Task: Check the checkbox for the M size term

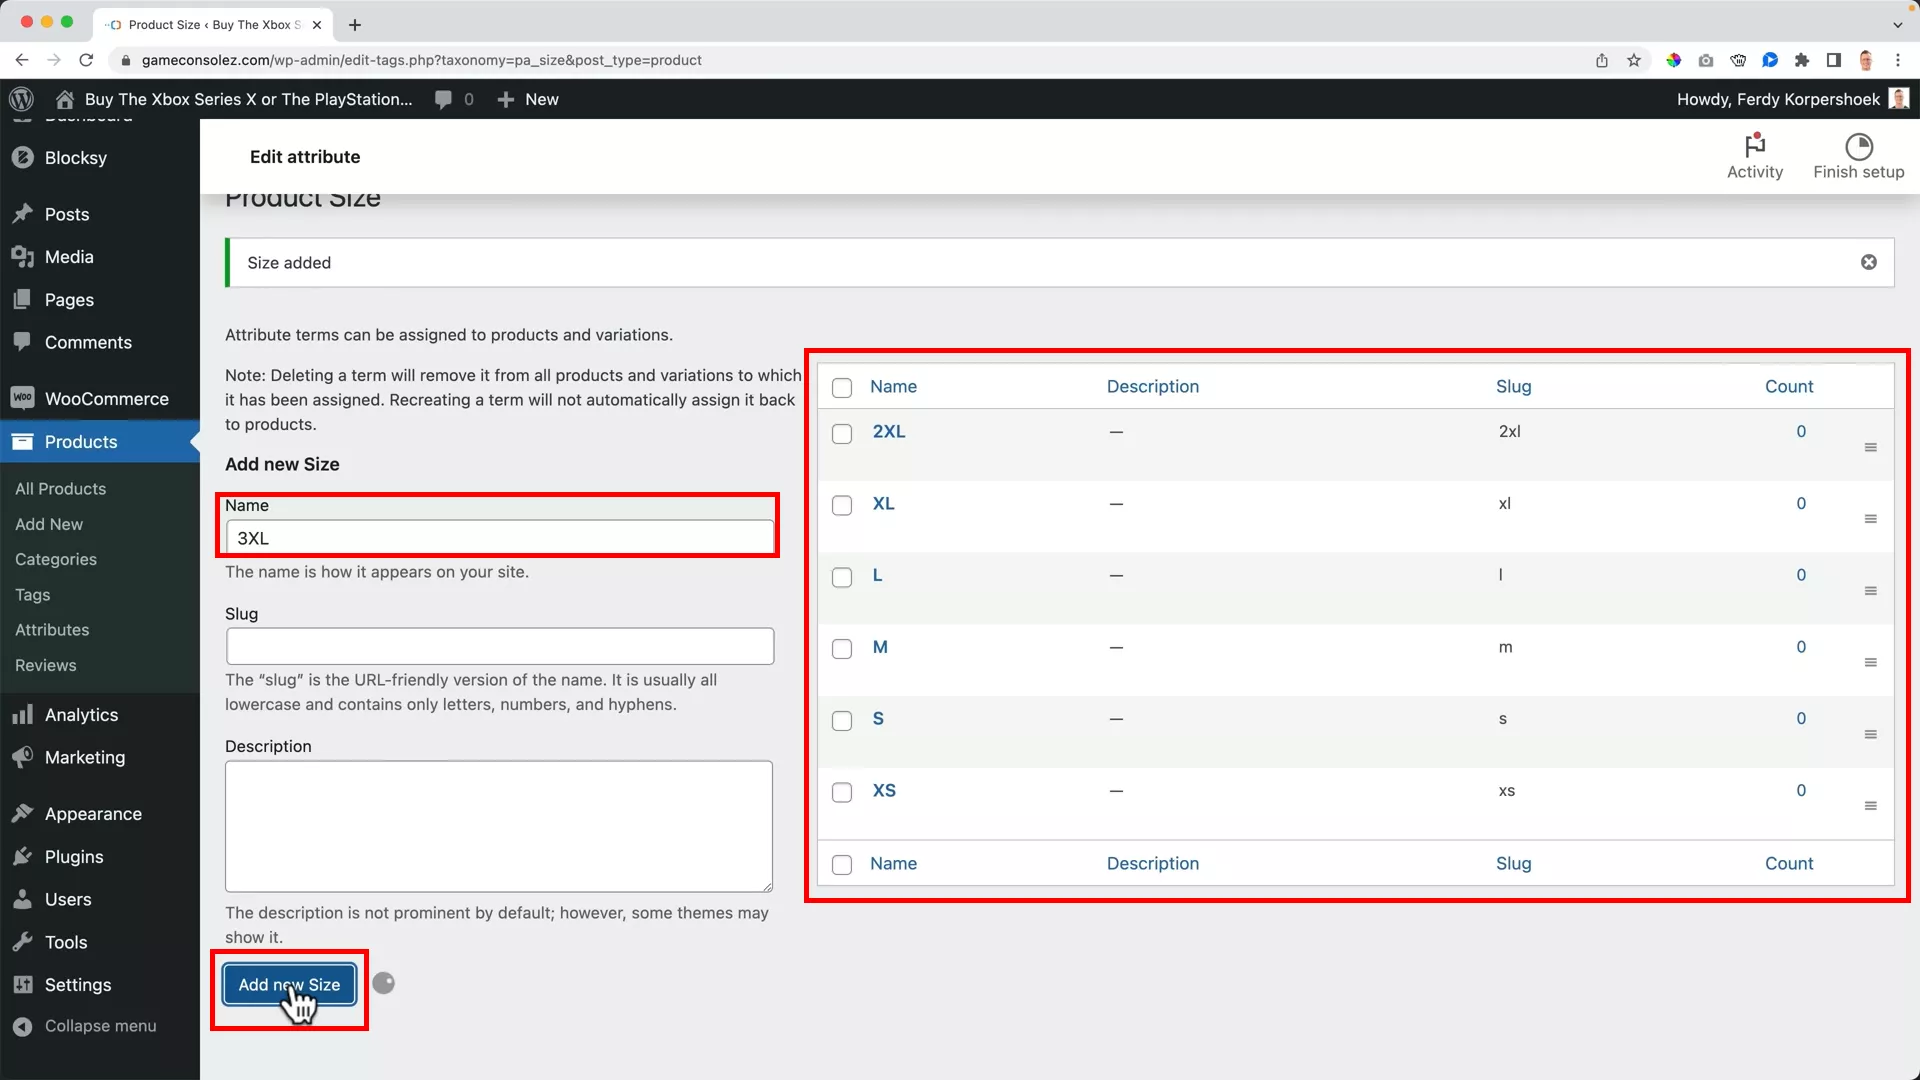Action: [842, 649]
